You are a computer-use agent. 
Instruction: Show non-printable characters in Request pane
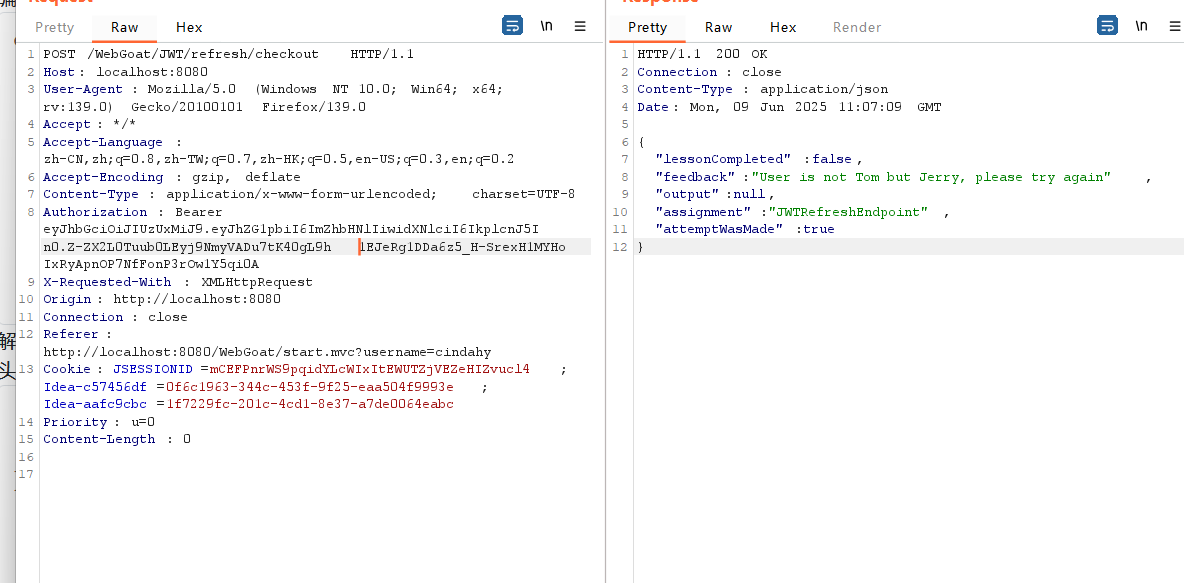(546, 26)
